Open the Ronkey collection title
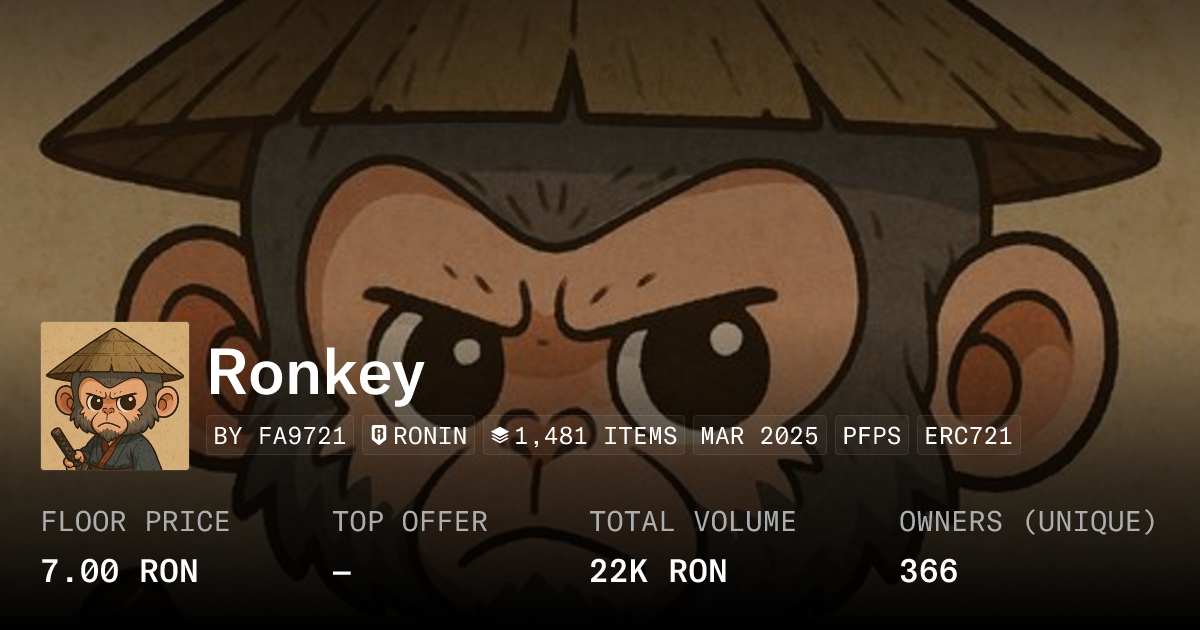The height and width of the screenshot is (630, 1200). [x=316, y=373]
